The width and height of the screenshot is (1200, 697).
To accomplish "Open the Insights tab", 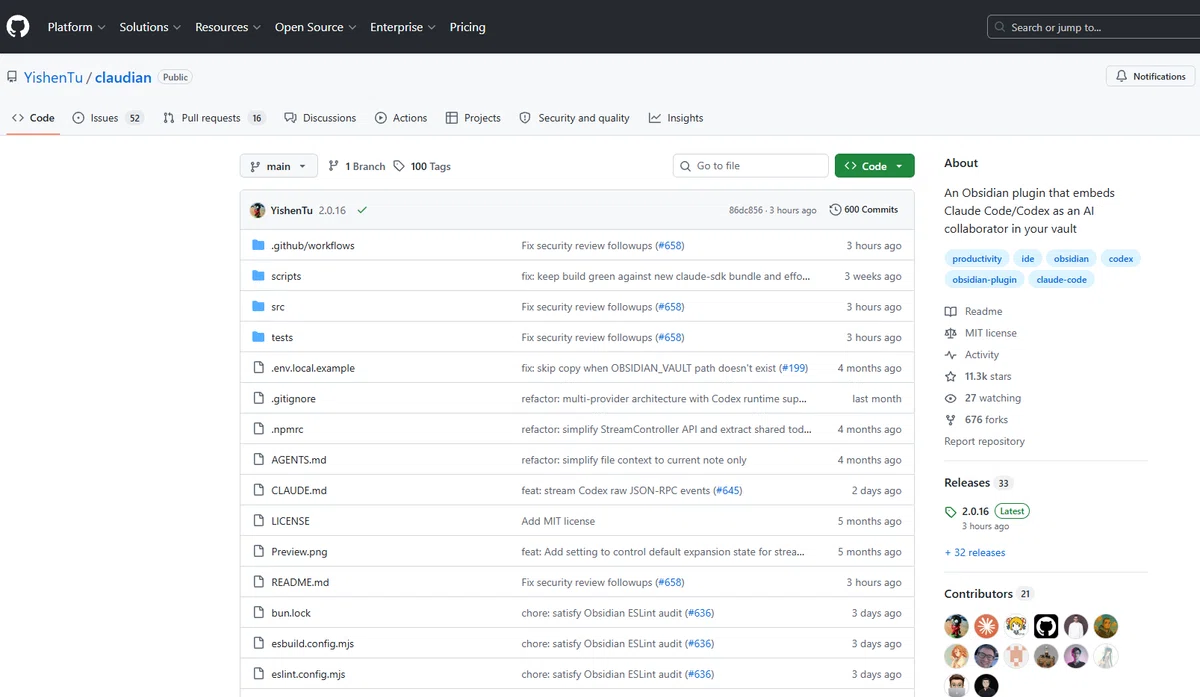I will [676, 118].
